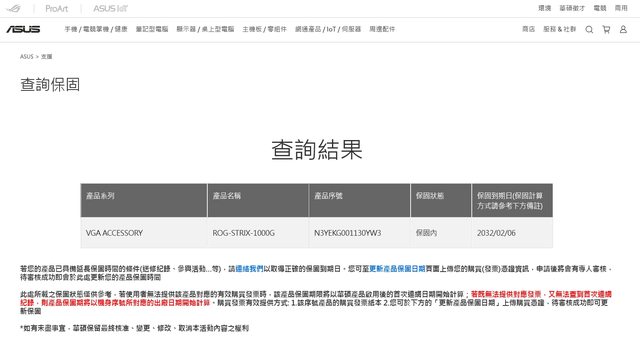Click the ASUS breadcrumb link
The image size is (640, 362).
click(x=27, y=57)
